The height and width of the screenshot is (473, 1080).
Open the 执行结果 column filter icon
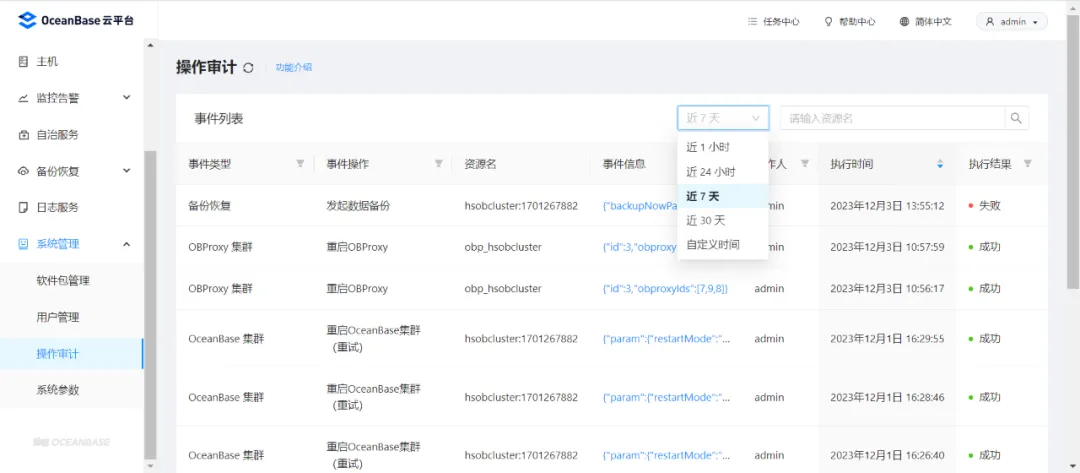(x=1027, y=164)
